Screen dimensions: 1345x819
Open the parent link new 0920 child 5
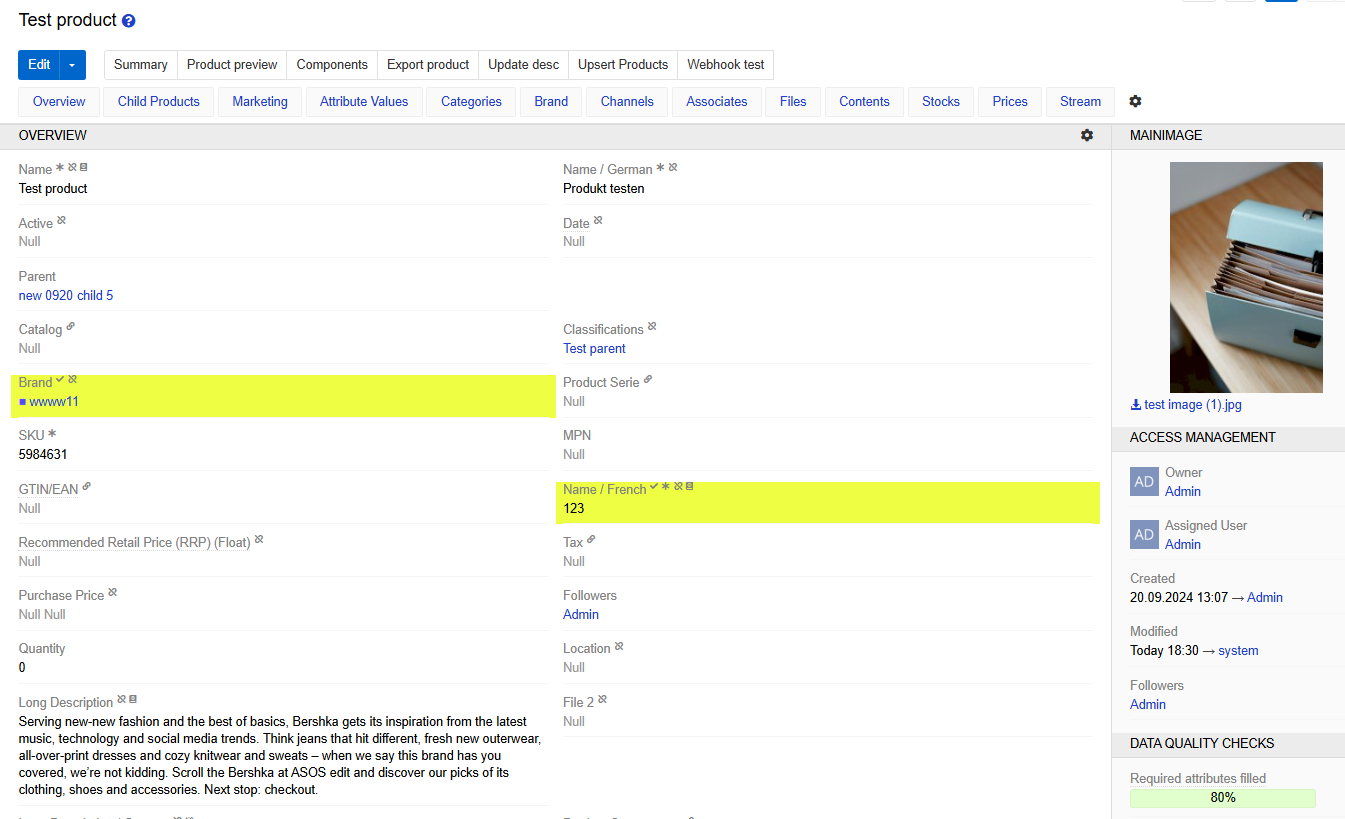66,295
